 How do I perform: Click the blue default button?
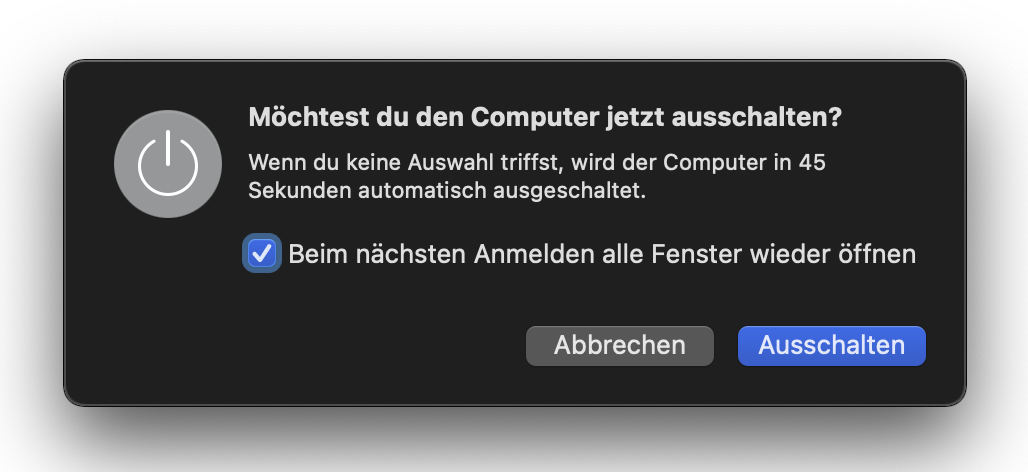[x=831, y=345]
